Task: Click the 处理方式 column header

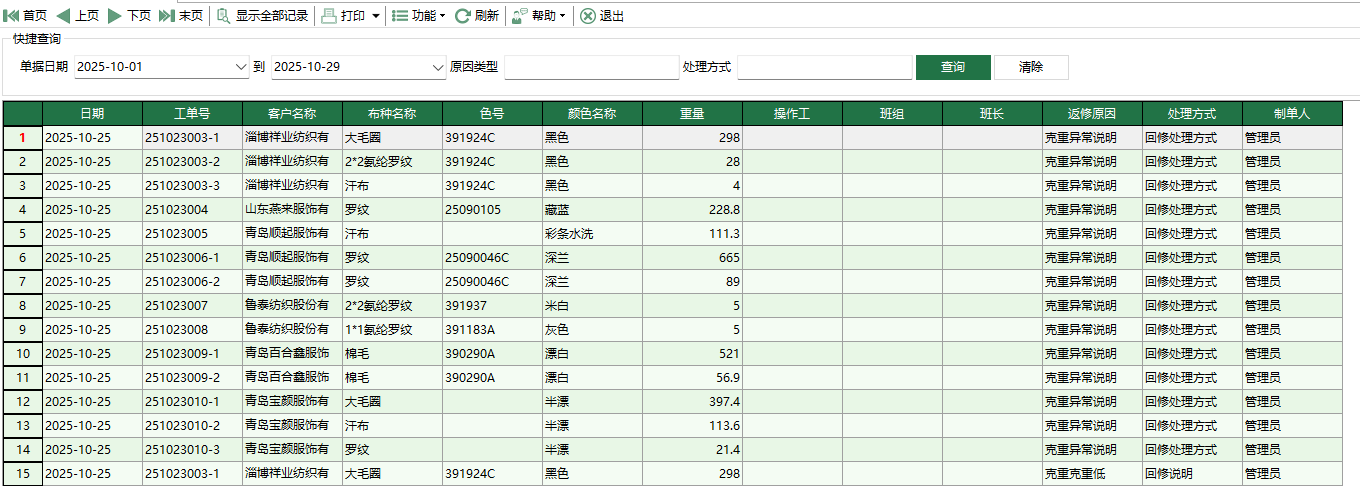Action: tap(1193, 113)
